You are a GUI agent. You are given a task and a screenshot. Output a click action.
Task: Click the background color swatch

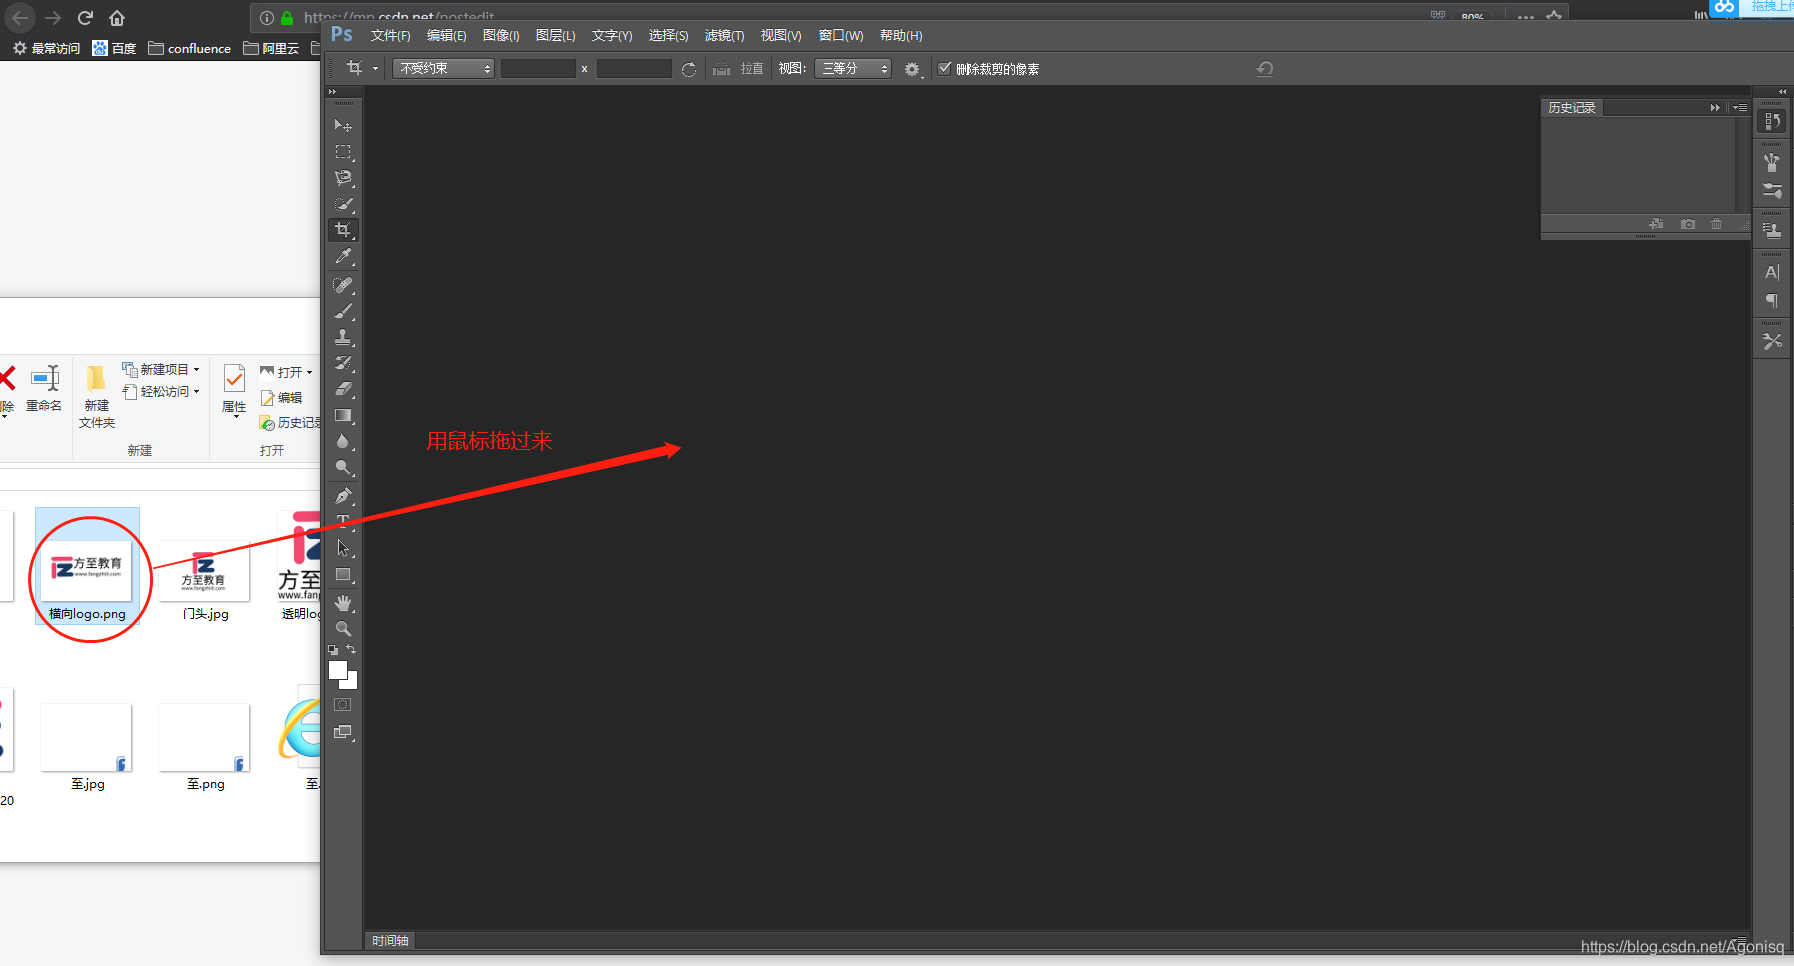click(352, 683)
